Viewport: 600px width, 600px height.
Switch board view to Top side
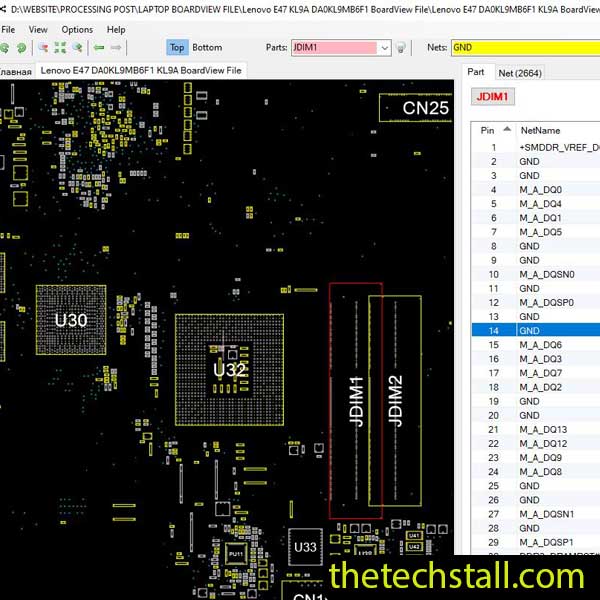tap(177, 47)
